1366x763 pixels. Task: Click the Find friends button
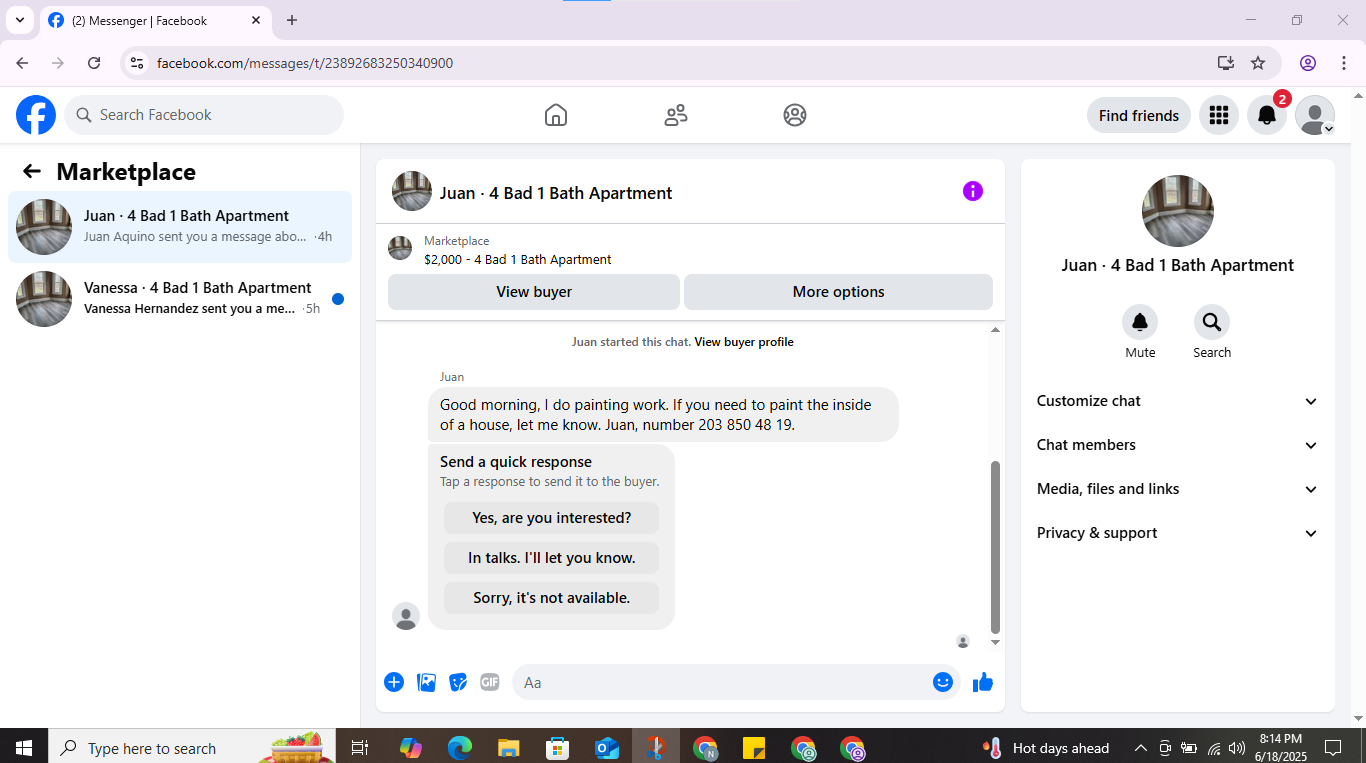point(1139,115)
